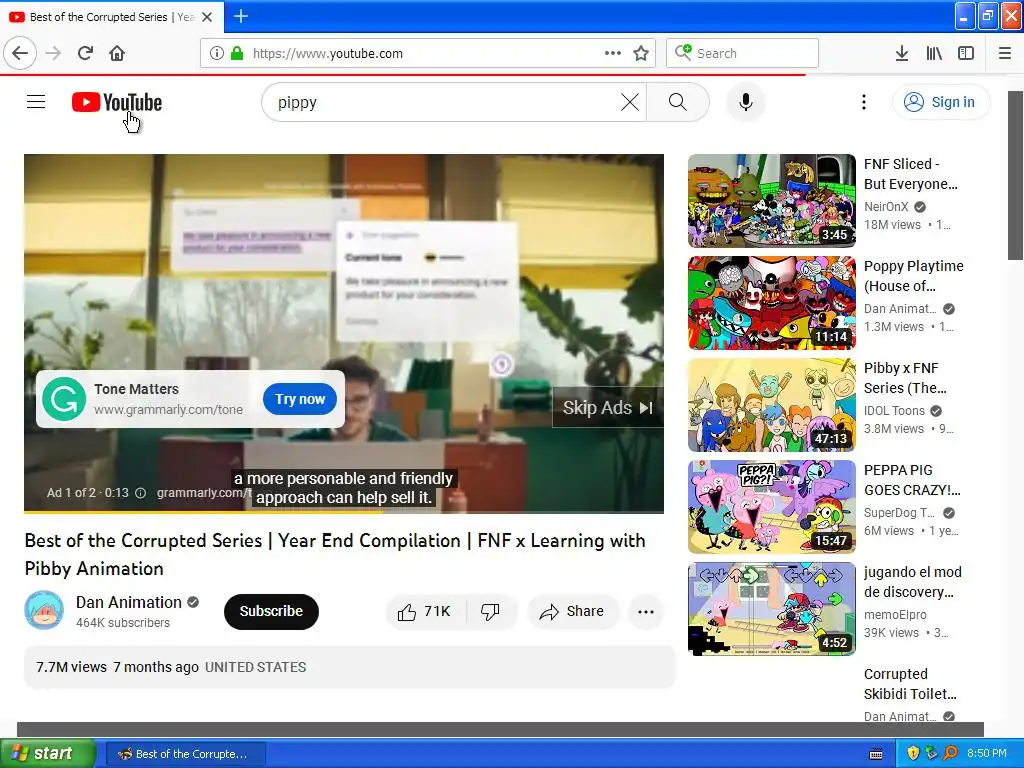Screen dimensions: 1024x768
Task: Select the Best of the Corrupte taskbar item
Action: coord(185,754)
